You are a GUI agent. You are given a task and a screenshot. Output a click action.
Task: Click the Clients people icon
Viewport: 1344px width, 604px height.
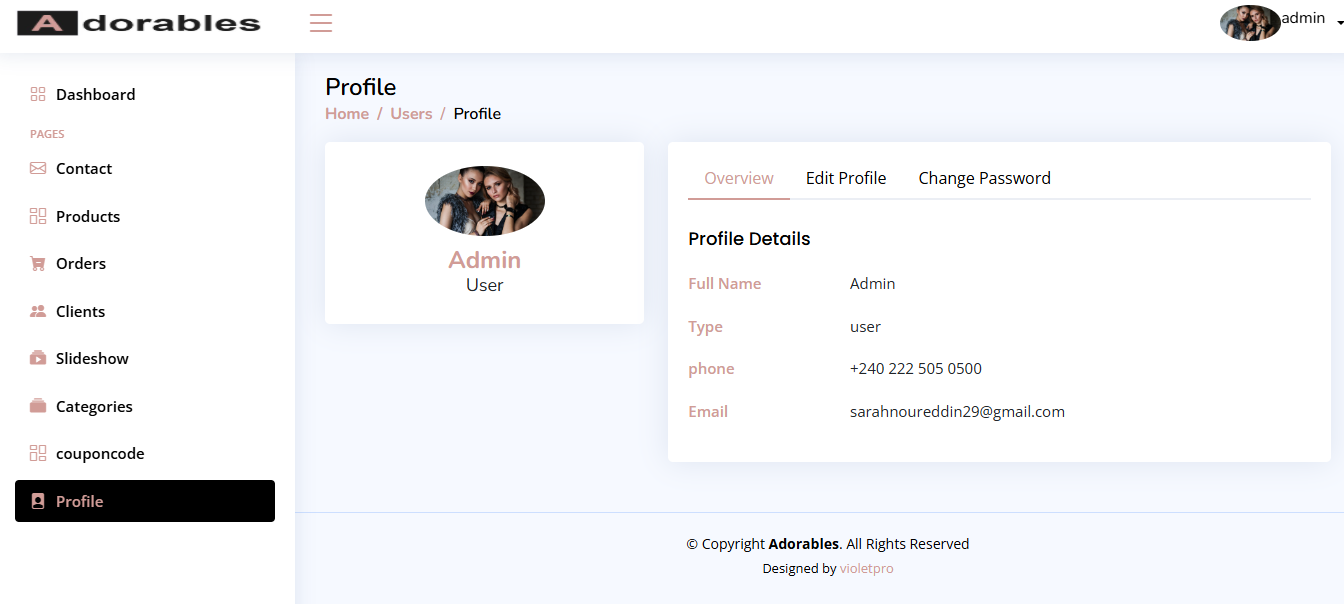click(38, 311)
